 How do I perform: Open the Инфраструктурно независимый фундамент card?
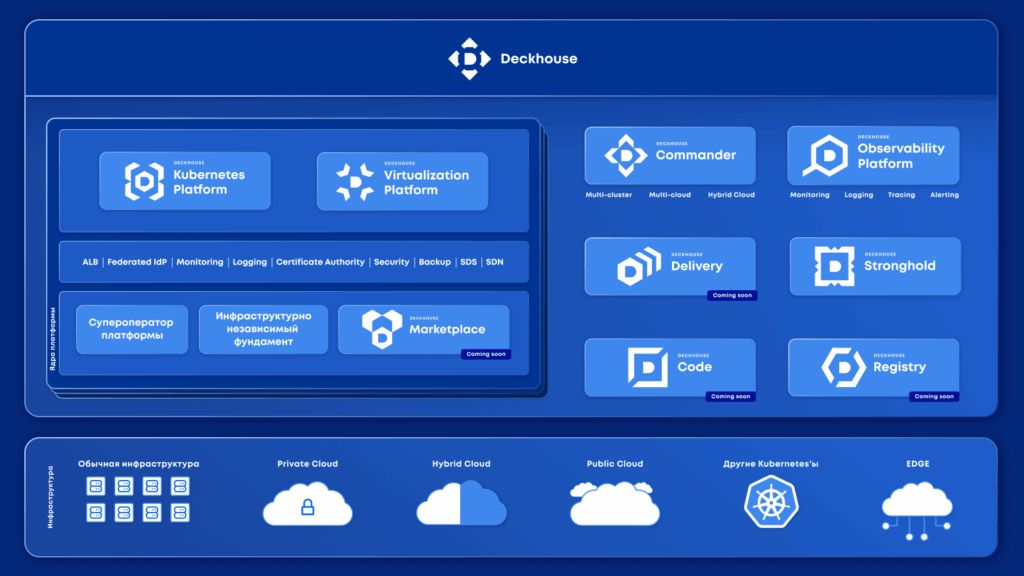tap(263, 329)
